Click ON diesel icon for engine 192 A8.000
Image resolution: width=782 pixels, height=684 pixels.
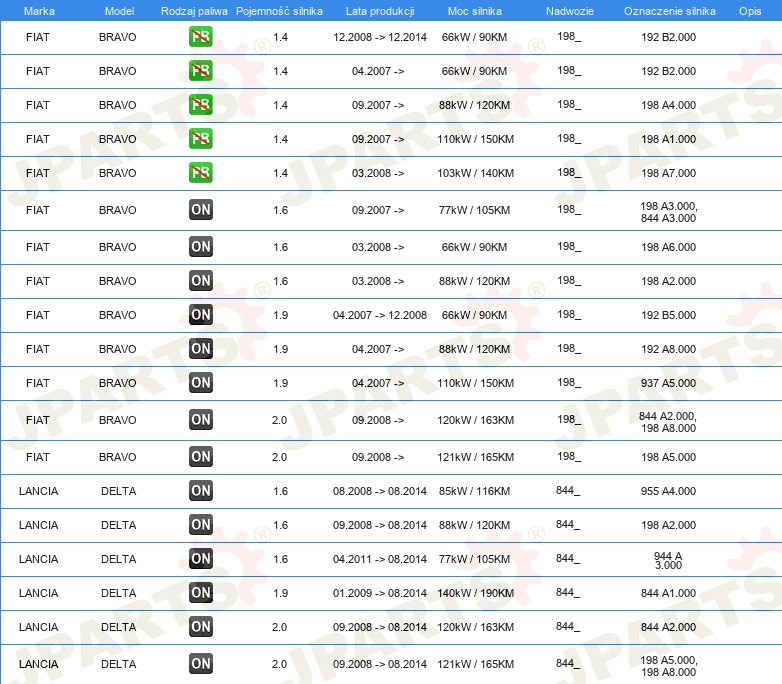click(x=200, y=348)
